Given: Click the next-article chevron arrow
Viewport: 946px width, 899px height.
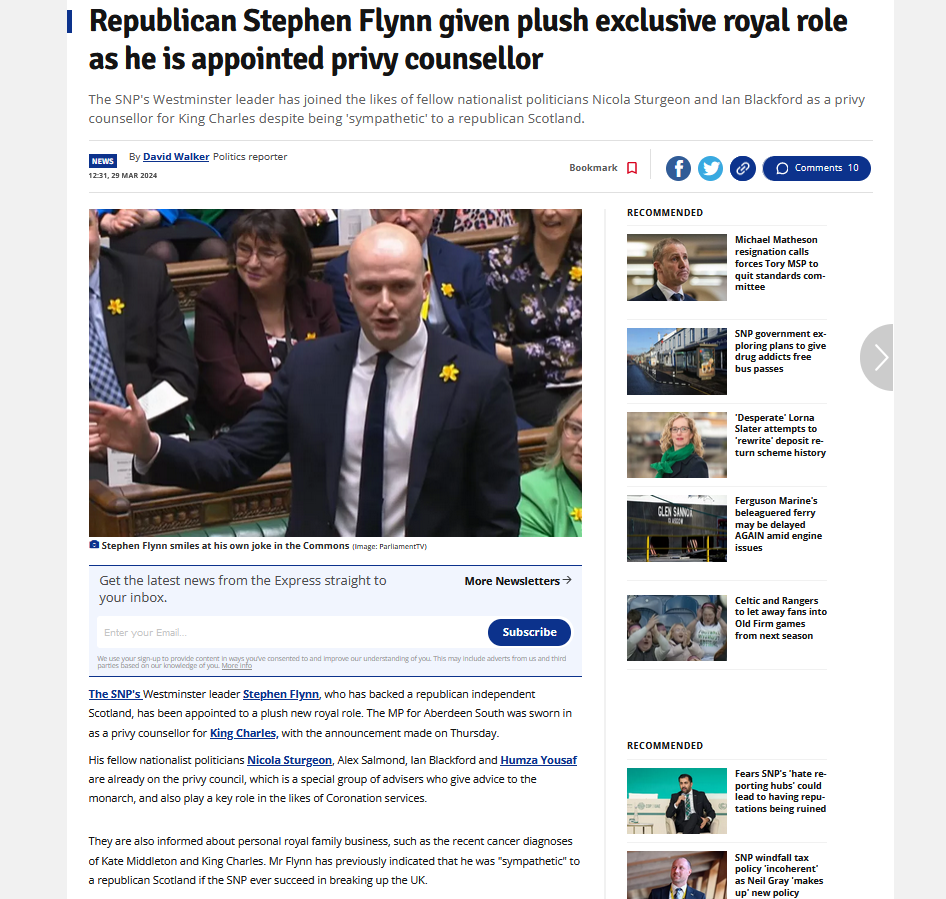Looking at the screenshot, I should (878, 357).
